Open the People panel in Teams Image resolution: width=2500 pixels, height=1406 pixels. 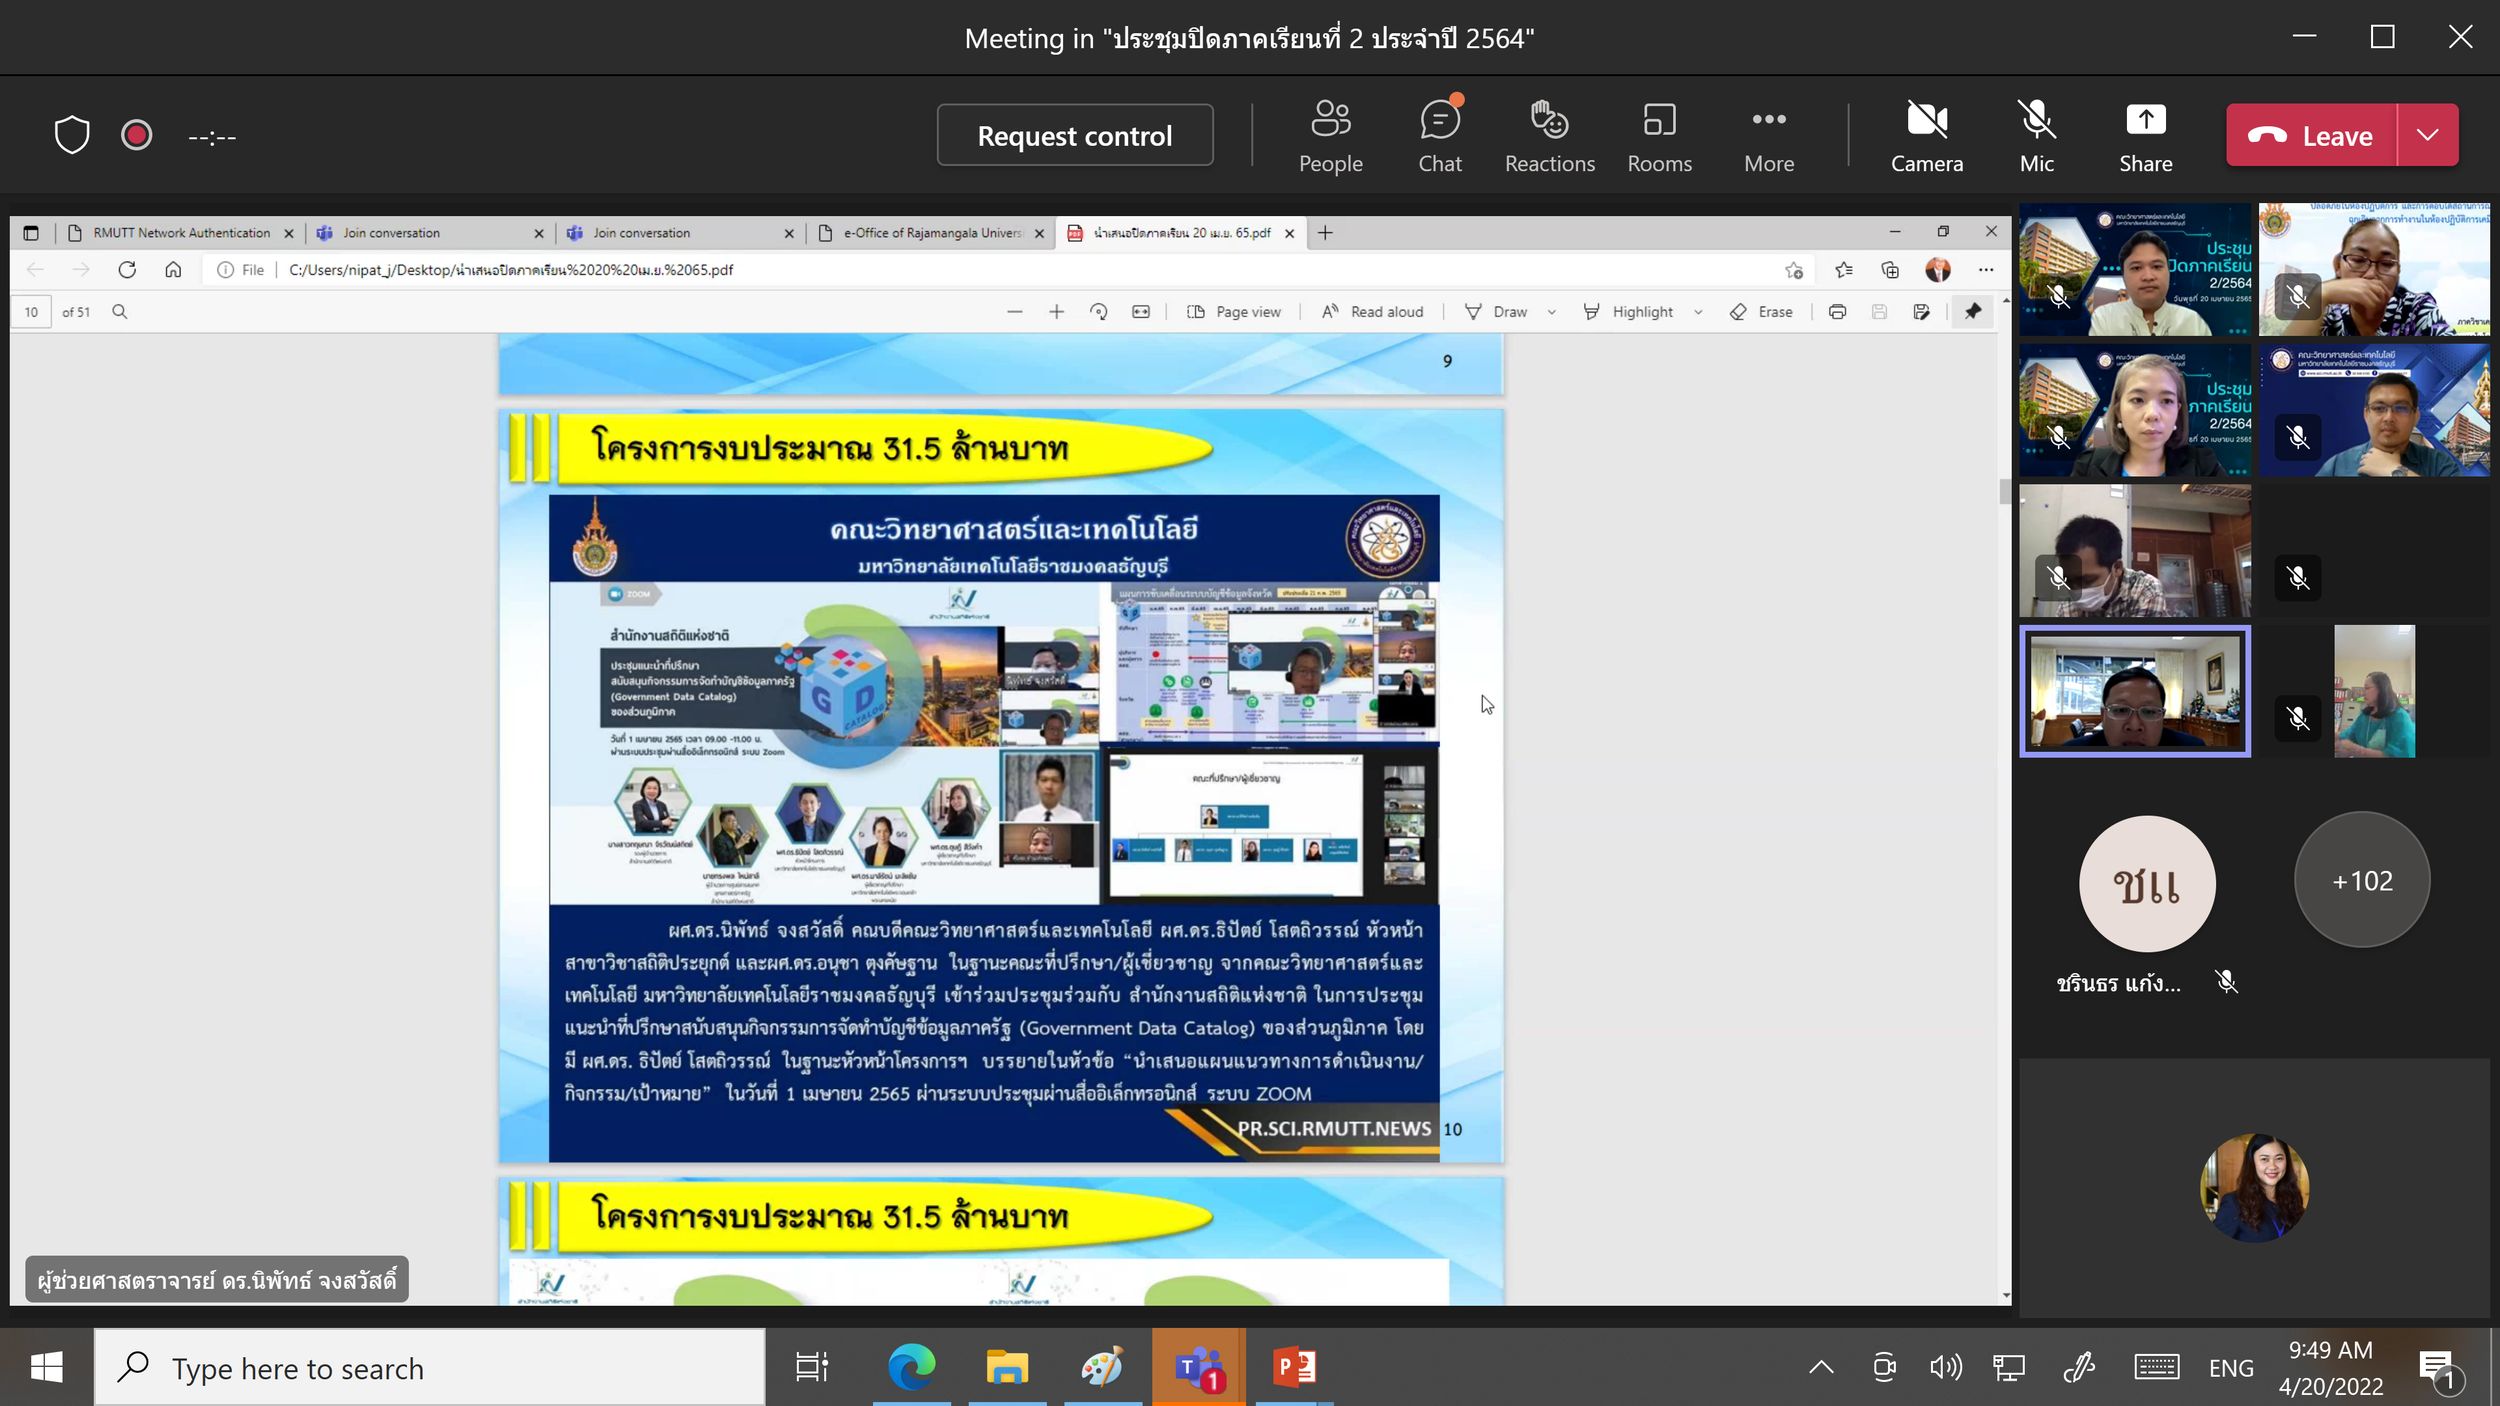[1330, 137]
